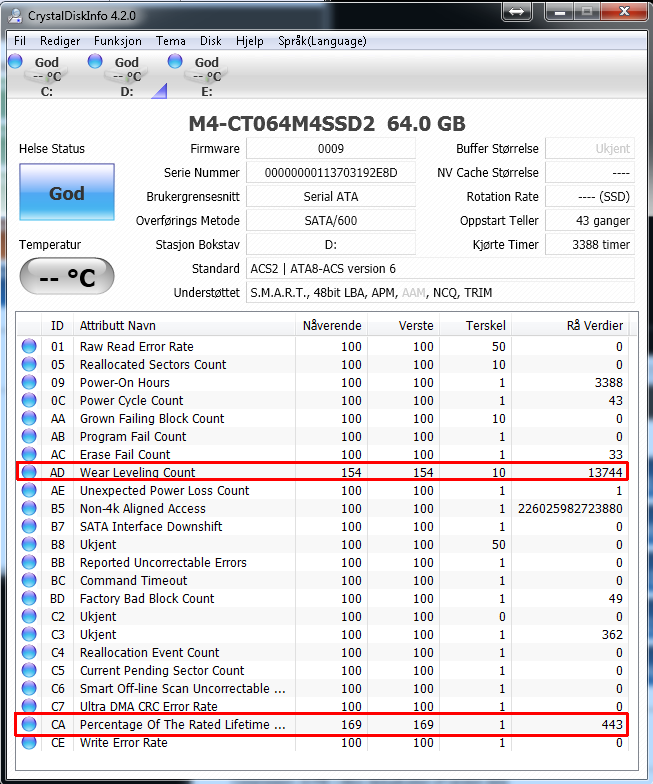Image resolution: width=653 pixels, height=784 pixels.
Task: Click the SATA/600 transfer mode field
Action: 331,220
